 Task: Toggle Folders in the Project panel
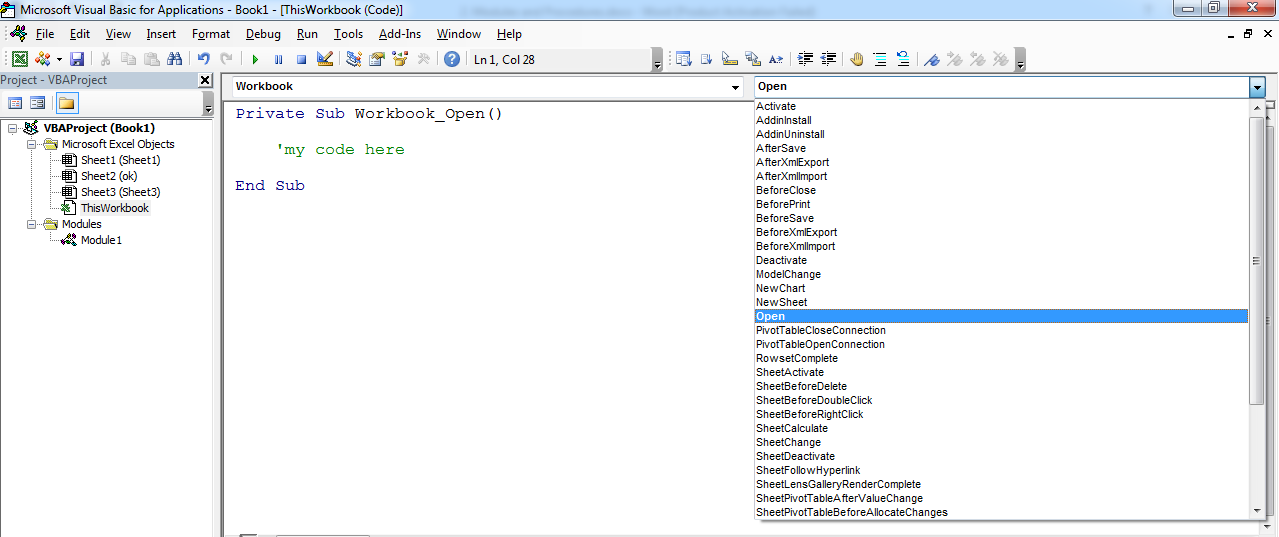pyautogui.click(x=67, y=103)
